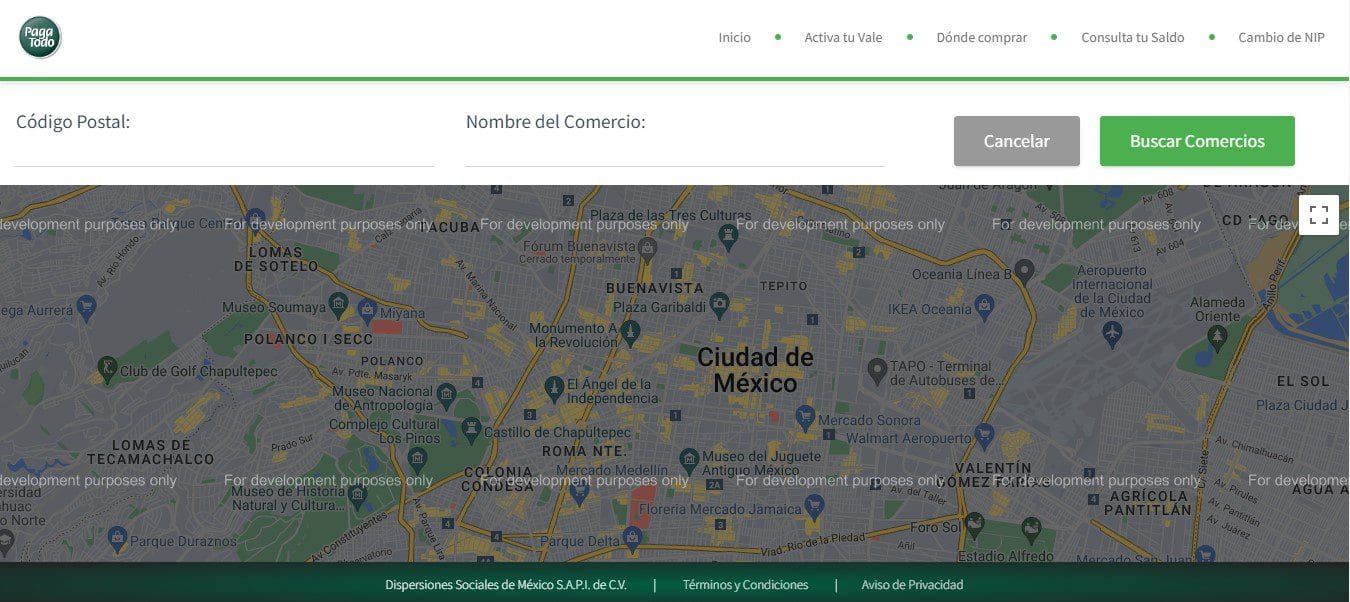Click the Plaza Garibaldi camera marker
1350x602 pixels.
click(x=719, y=305)
